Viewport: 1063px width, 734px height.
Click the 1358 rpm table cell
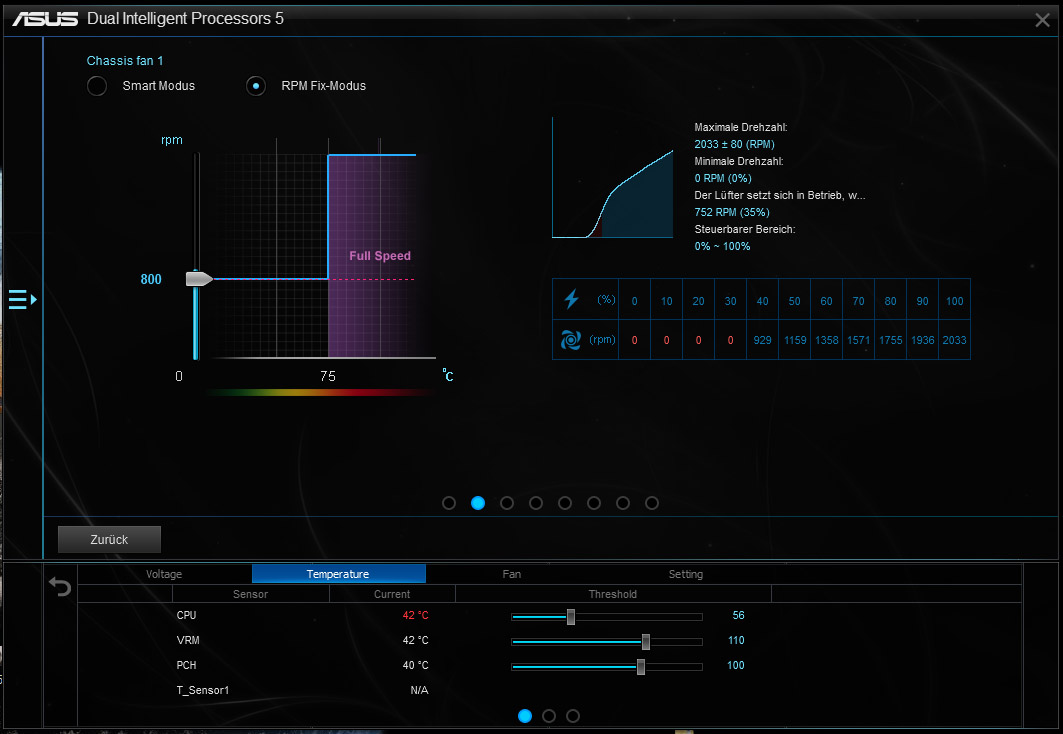pos(826,340)
